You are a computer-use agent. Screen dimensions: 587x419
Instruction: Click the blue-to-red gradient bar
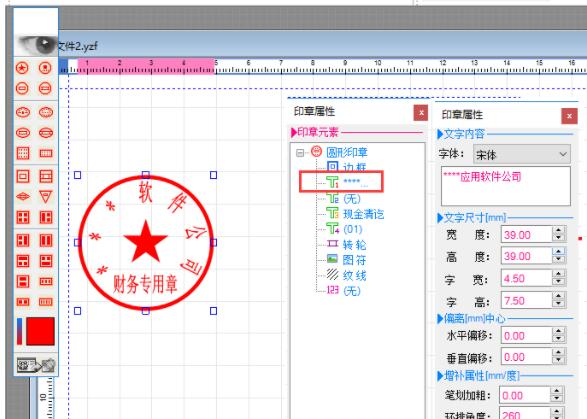point(19,331)
